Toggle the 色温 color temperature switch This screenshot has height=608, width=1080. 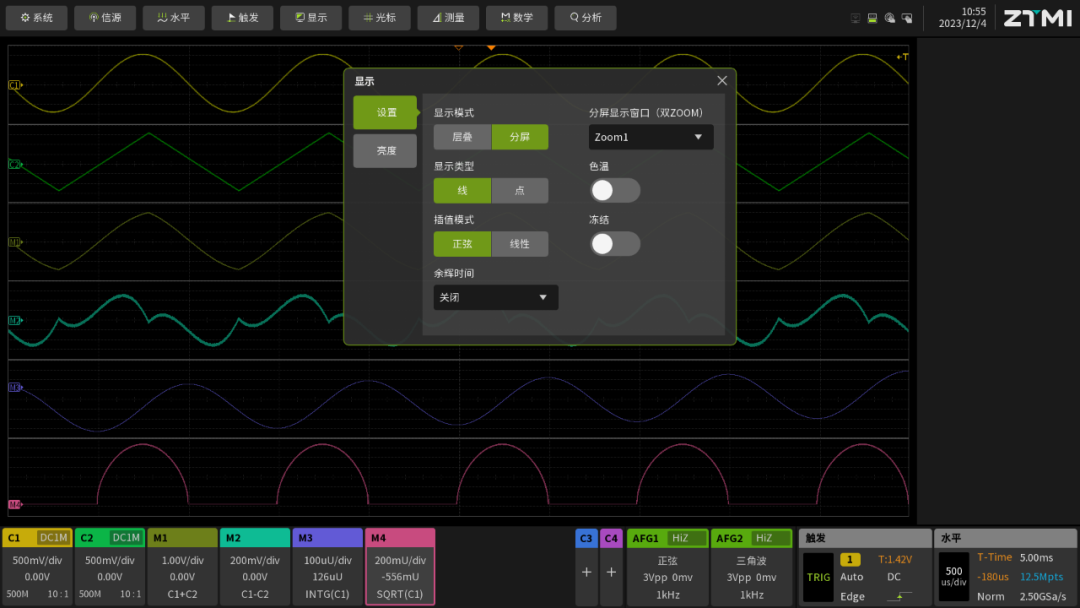tap(614, 191)
